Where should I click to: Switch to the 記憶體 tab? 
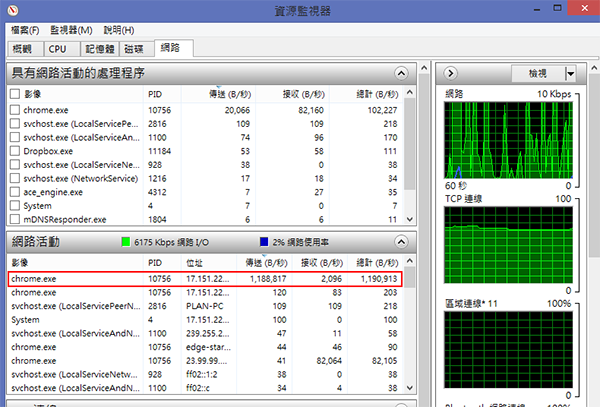[x=97, y=49]
